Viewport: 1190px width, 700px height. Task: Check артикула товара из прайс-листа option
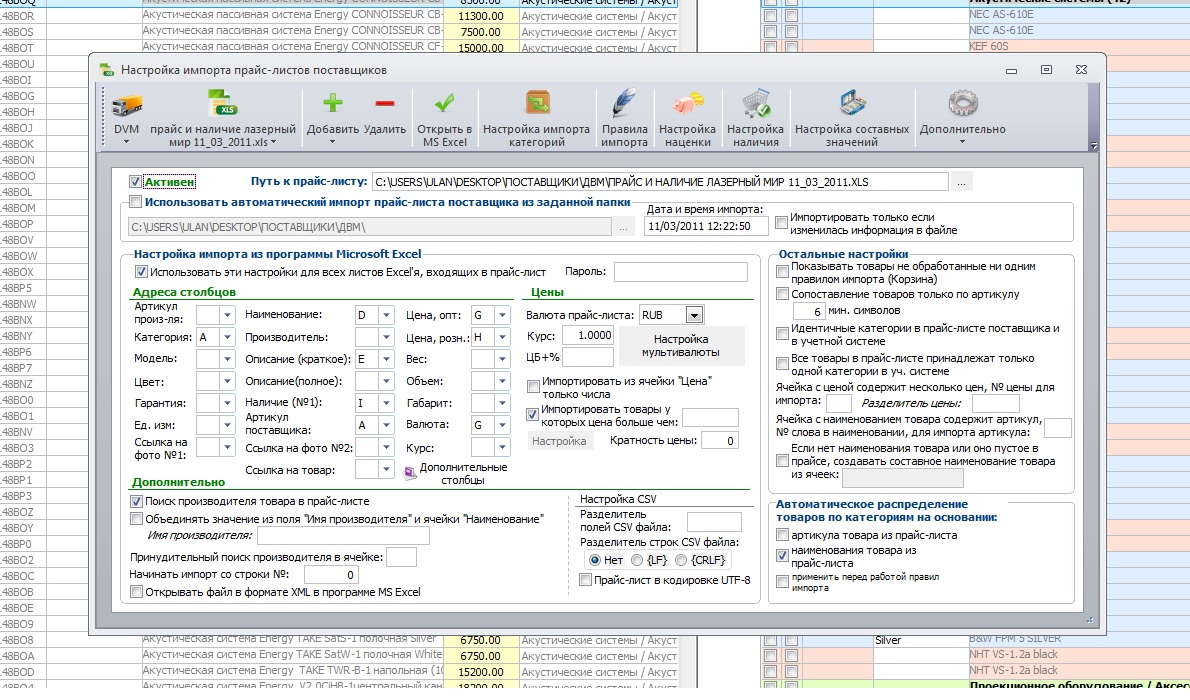[782, 535]
